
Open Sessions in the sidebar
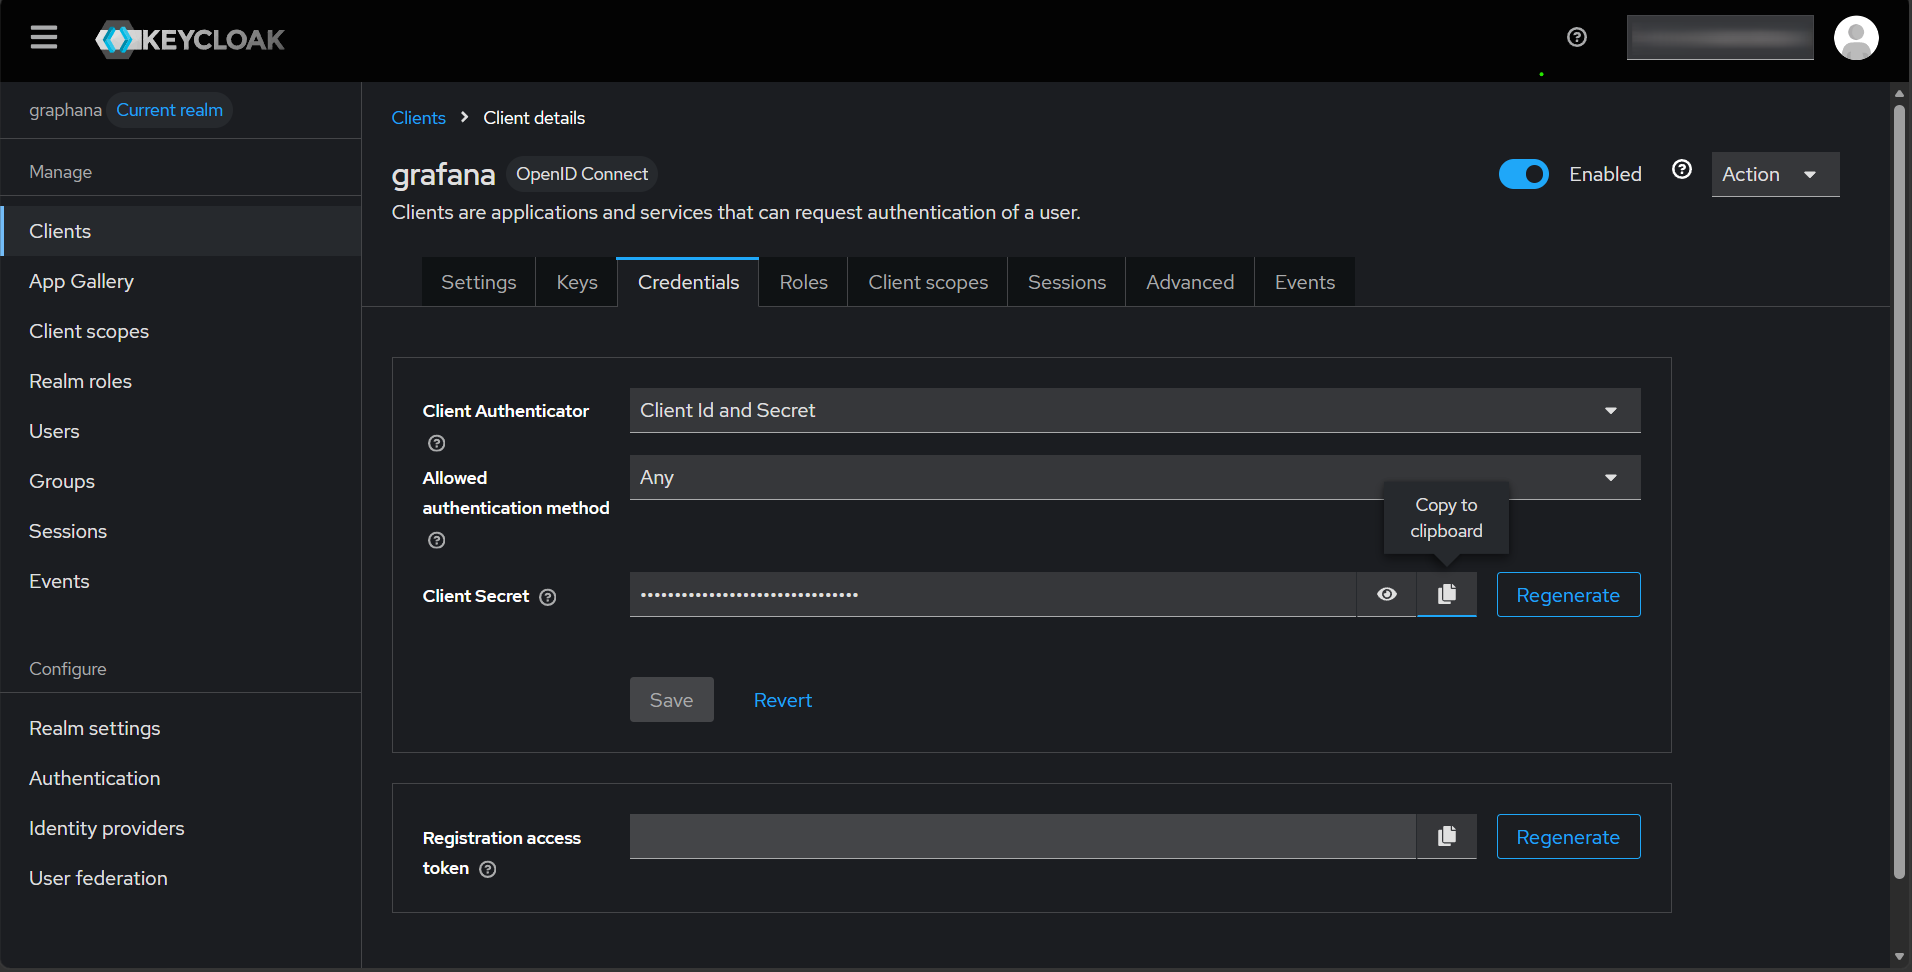click(x=181, y=531)
